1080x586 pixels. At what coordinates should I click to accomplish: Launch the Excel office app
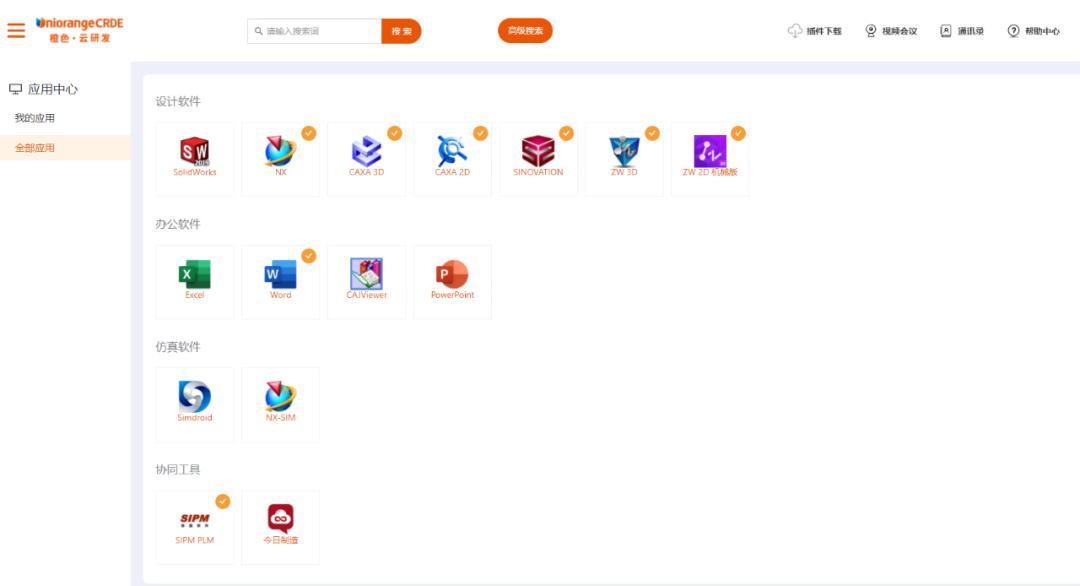(x=195, y=282)
